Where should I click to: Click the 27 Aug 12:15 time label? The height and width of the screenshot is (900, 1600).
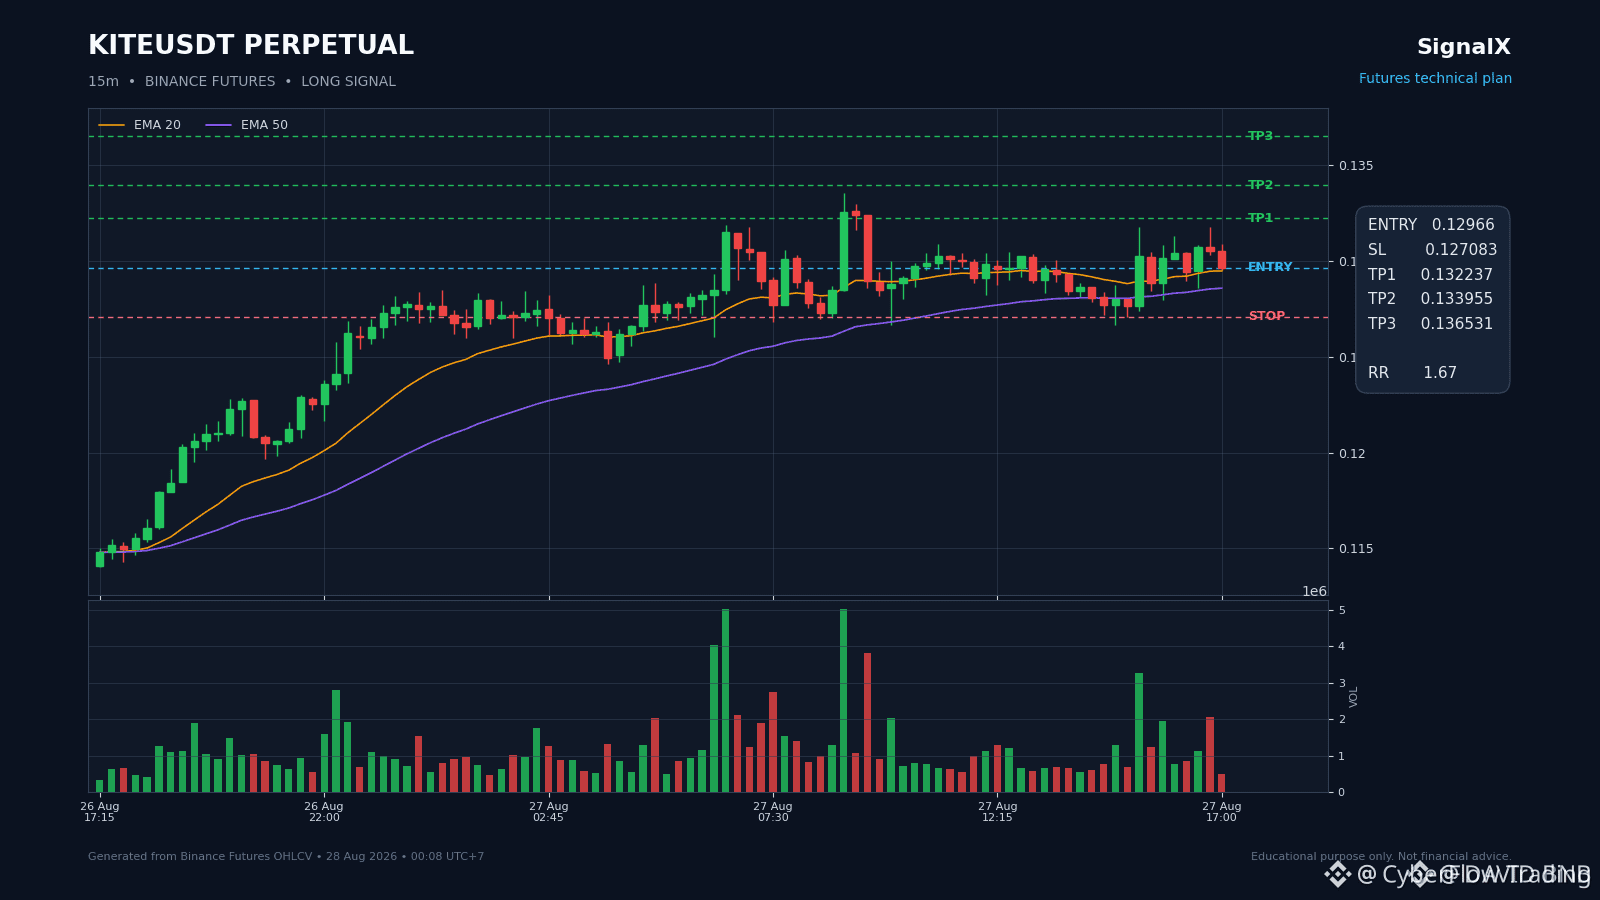pos(998,812)
